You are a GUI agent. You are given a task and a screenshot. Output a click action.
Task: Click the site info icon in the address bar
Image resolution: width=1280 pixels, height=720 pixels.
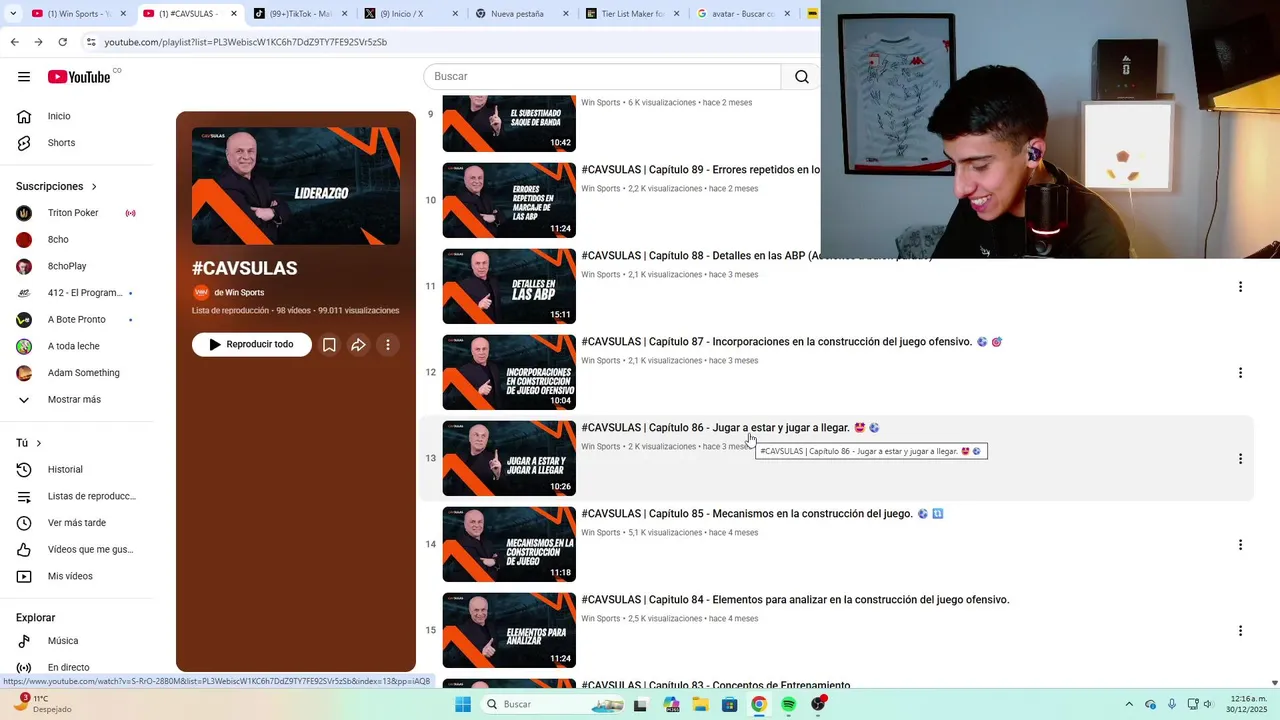[91, 42]
